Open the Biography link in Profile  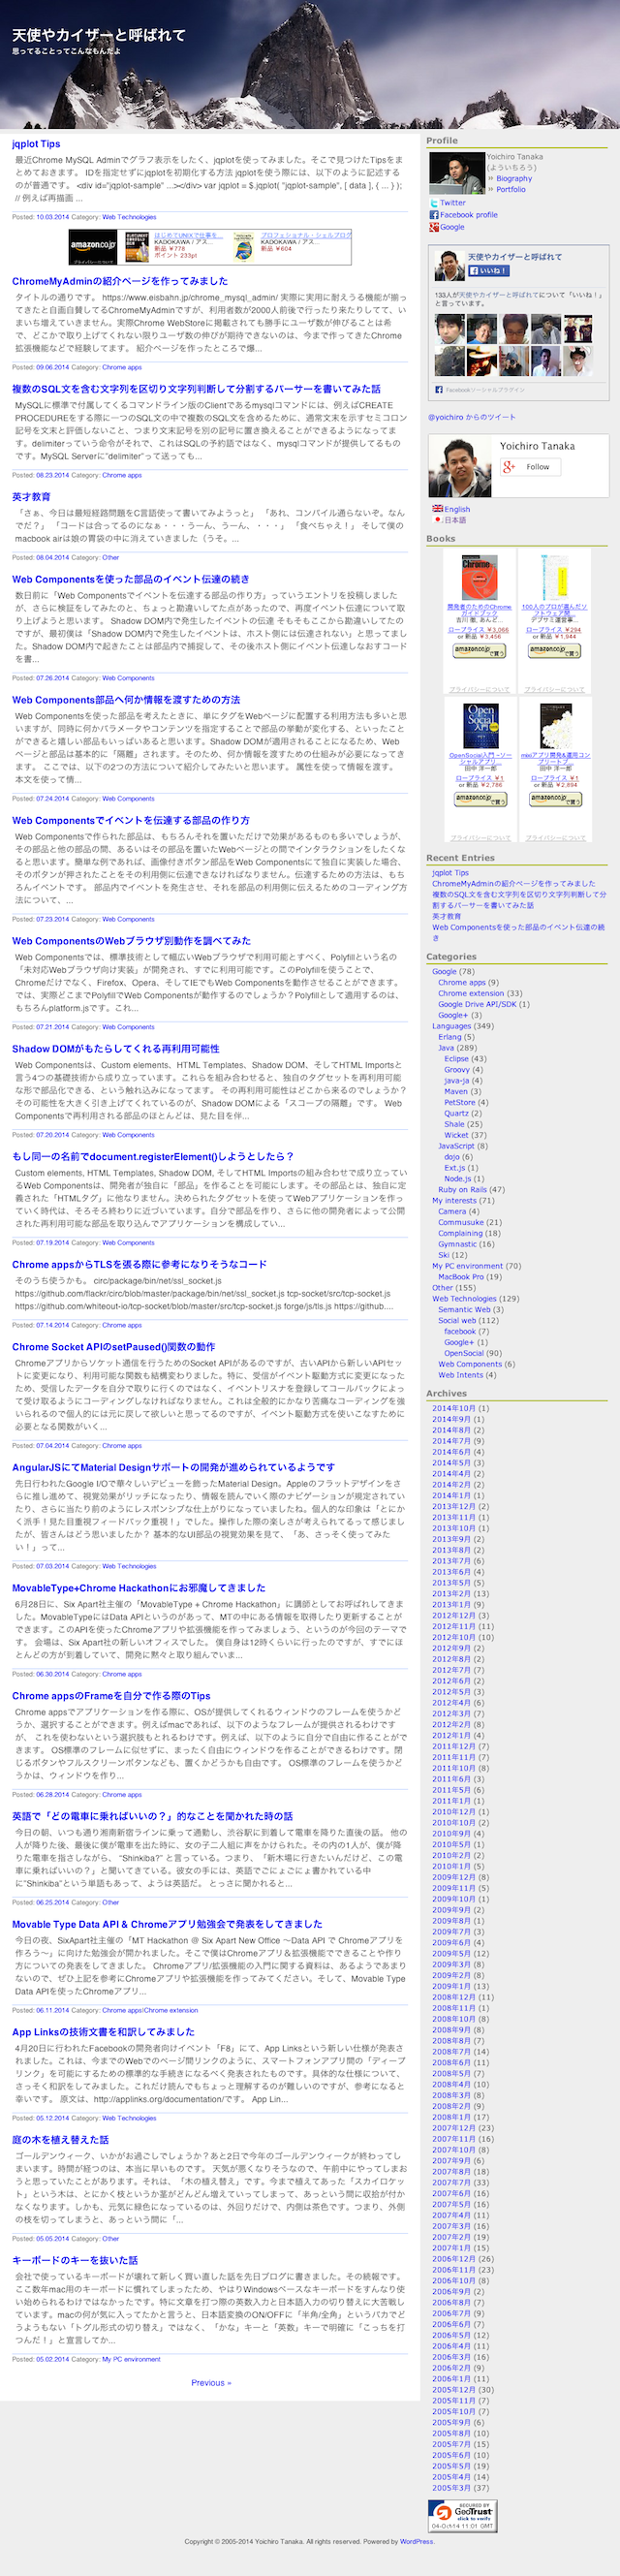click(514, 178)
